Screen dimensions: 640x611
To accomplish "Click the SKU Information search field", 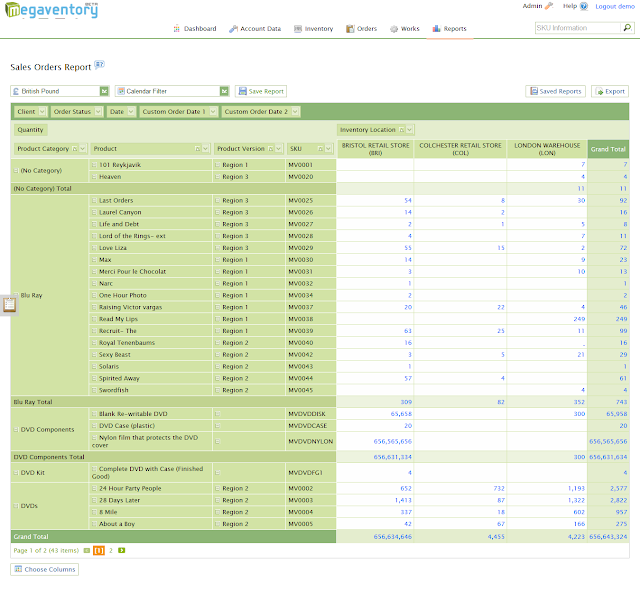I will (579, 28).
